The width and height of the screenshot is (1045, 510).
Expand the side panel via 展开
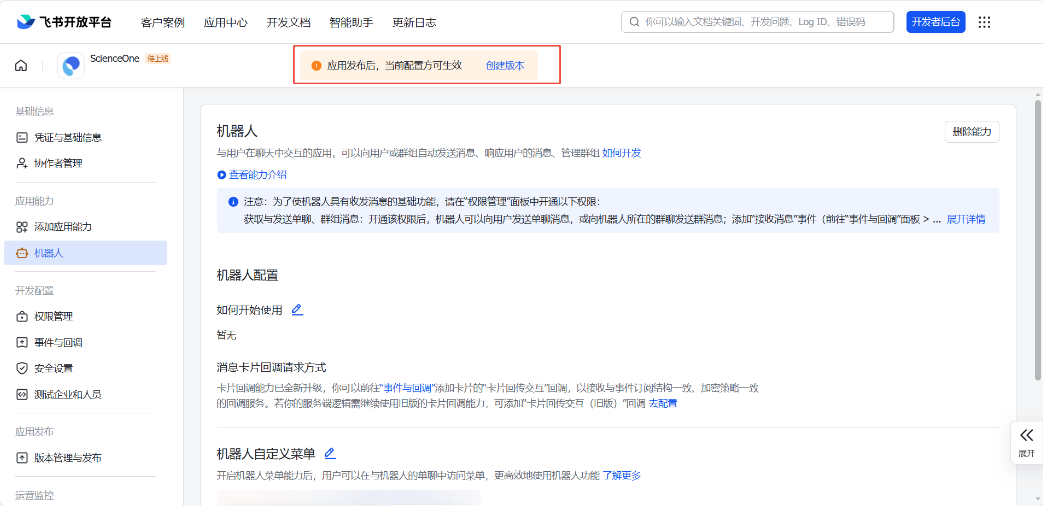point(1027,442)
